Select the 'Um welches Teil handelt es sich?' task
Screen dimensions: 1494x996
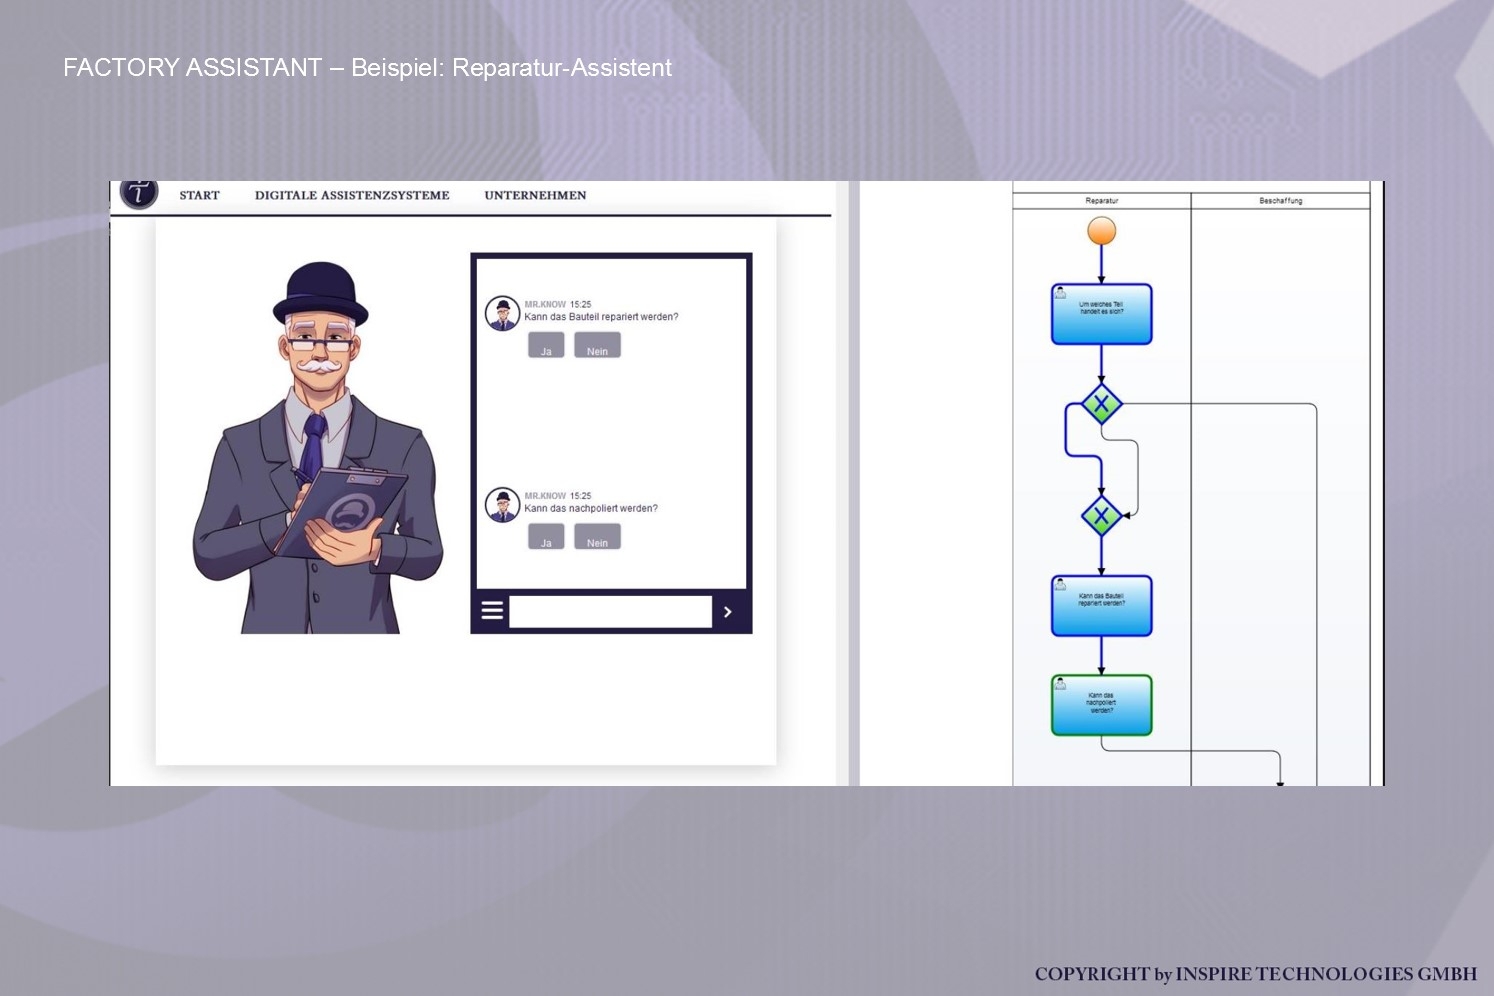[1101, 314]
